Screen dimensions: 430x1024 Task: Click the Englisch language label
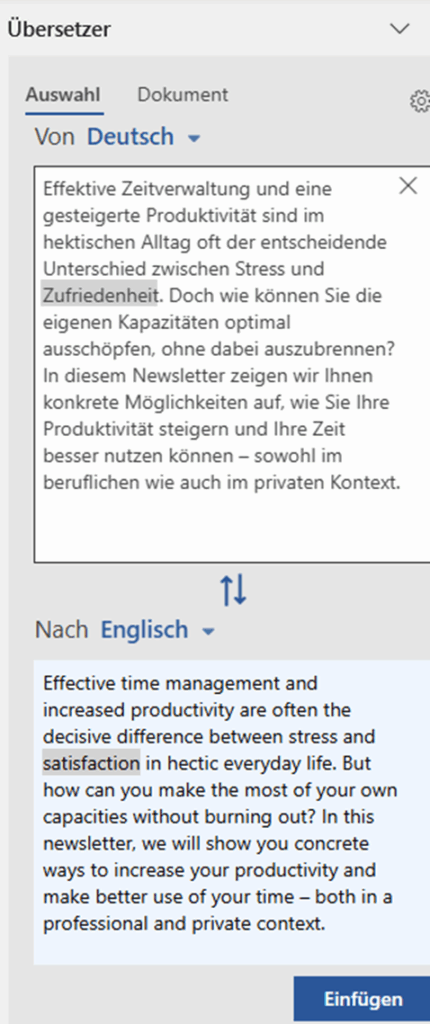click(144, 630)
